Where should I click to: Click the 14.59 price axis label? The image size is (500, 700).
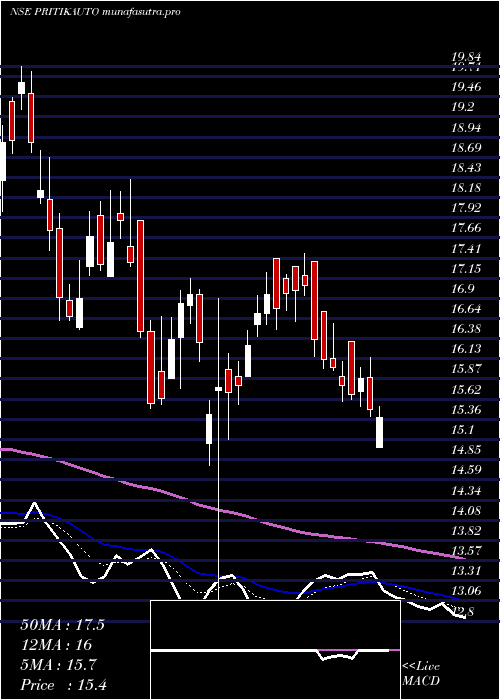coord(466,470)
